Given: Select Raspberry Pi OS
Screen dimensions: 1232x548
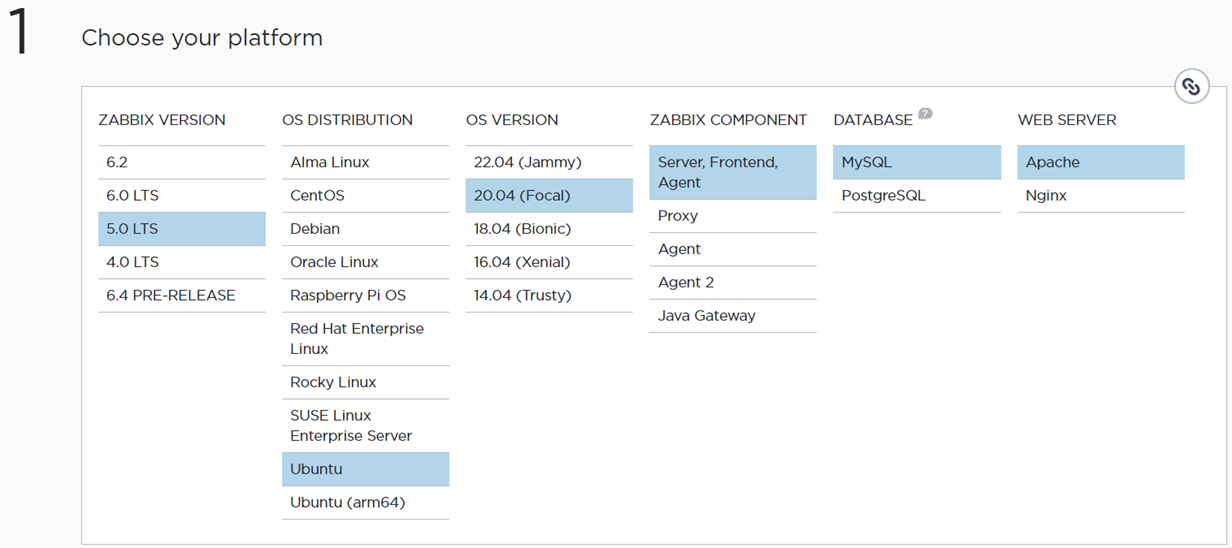Looking at the screenshot, I should [x=366, y=295].
